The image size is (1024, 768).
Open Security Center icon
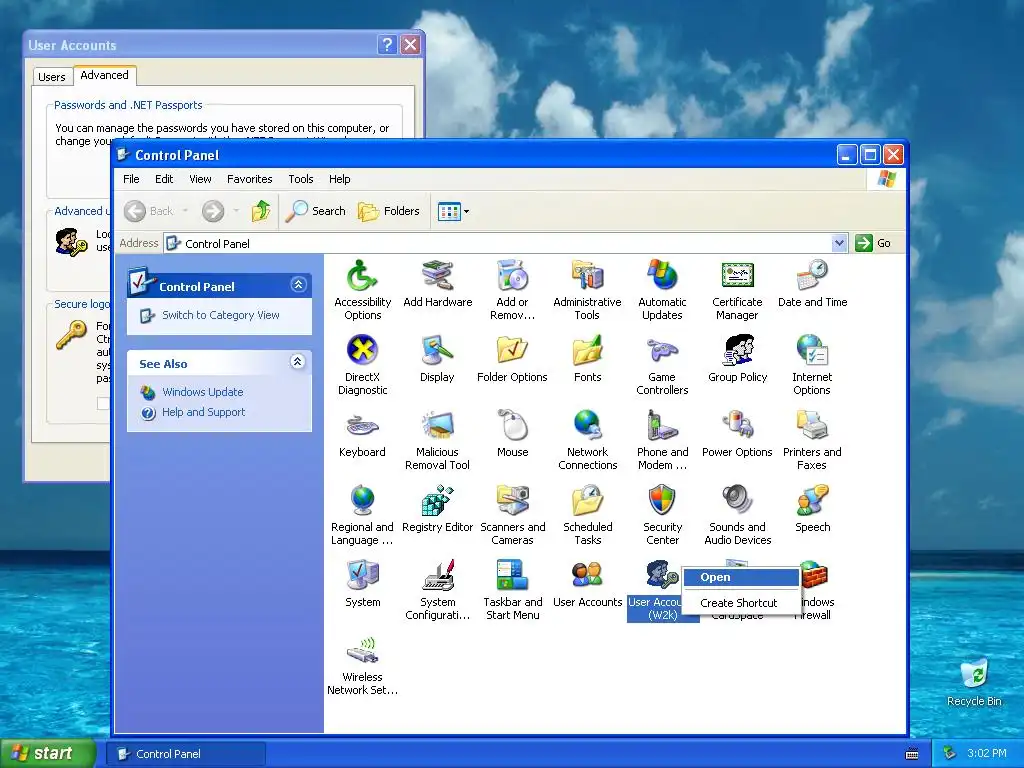pos(662,515)
